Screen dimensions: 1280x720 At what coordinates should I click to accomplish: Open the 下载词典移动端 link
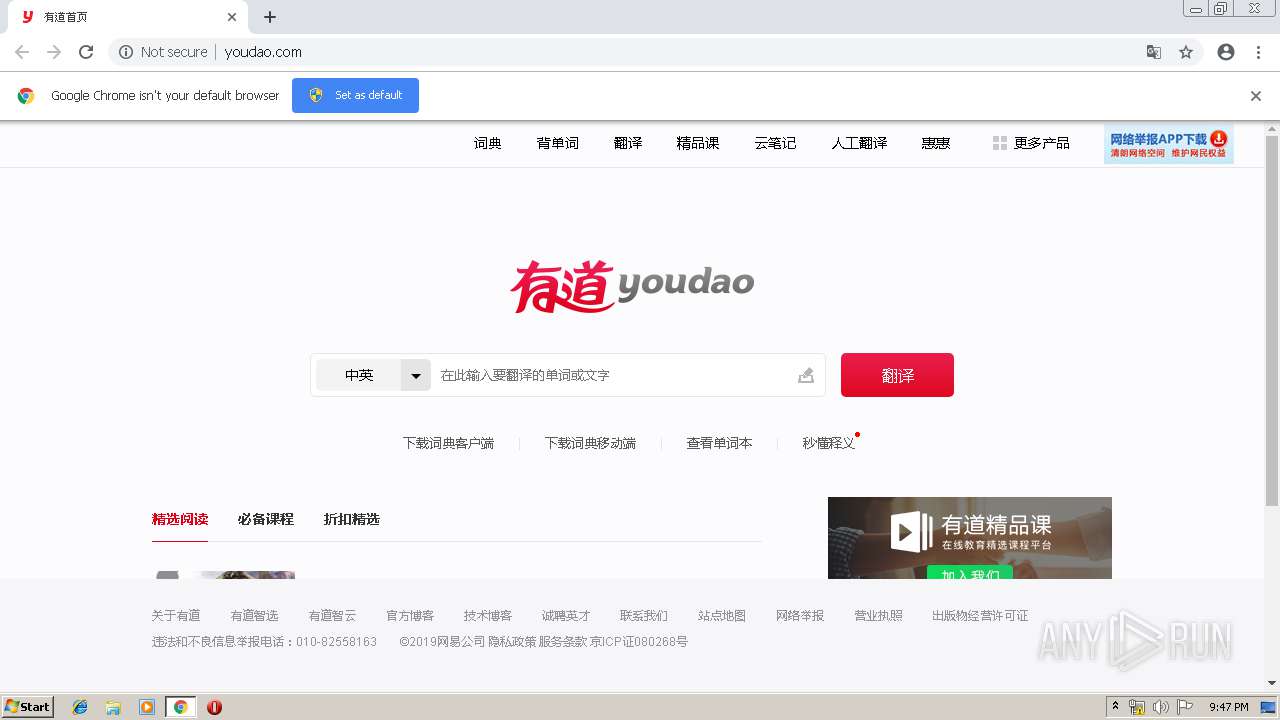click(590, 443)
